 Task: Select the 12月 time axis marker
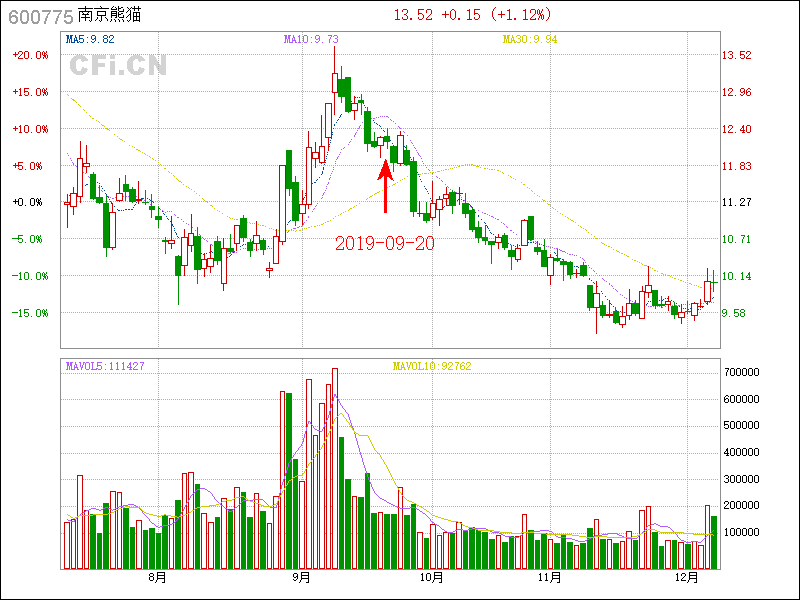pos(686,577)
